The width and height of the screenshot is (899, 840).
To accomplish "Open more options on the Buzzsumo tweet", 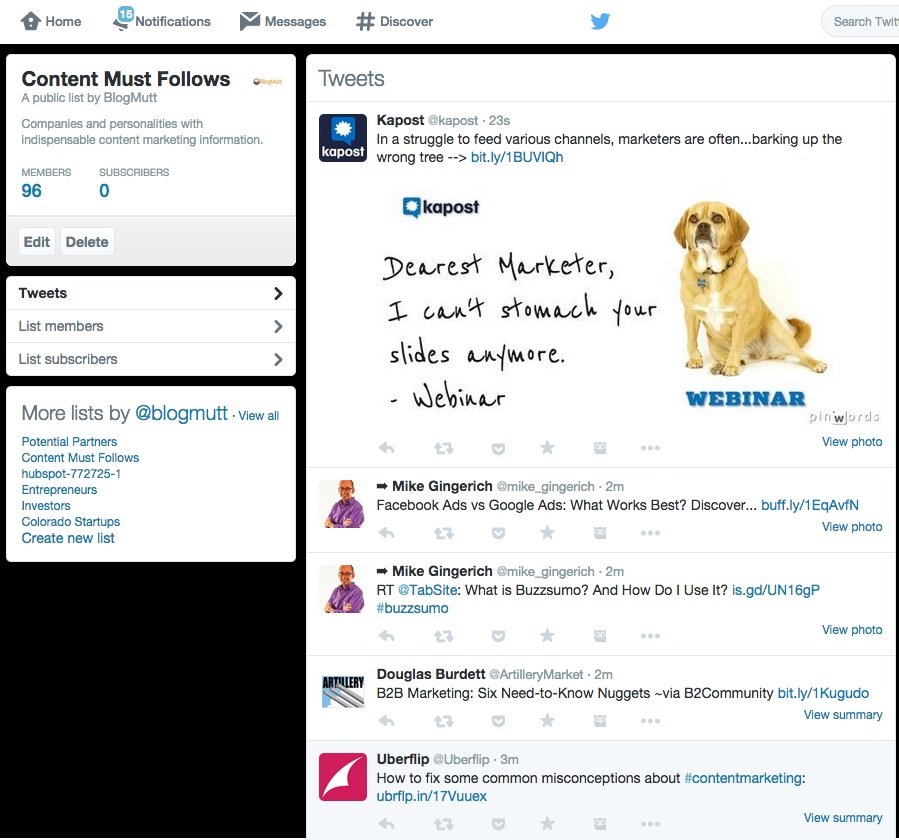I will tap(650, 636).
